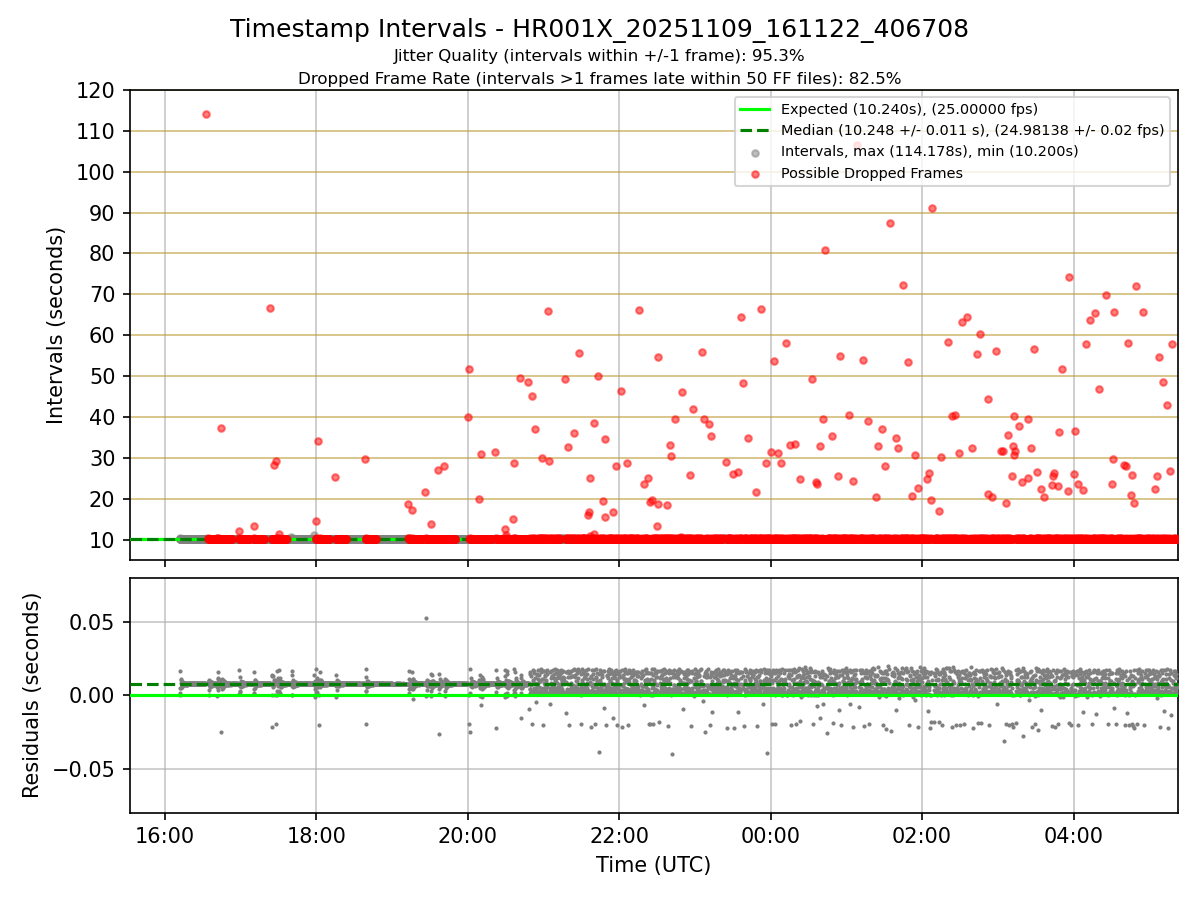1200x900 pixels.
Task: Click the red dot at 91 seconds near 02:00
Action: [932, 208]
